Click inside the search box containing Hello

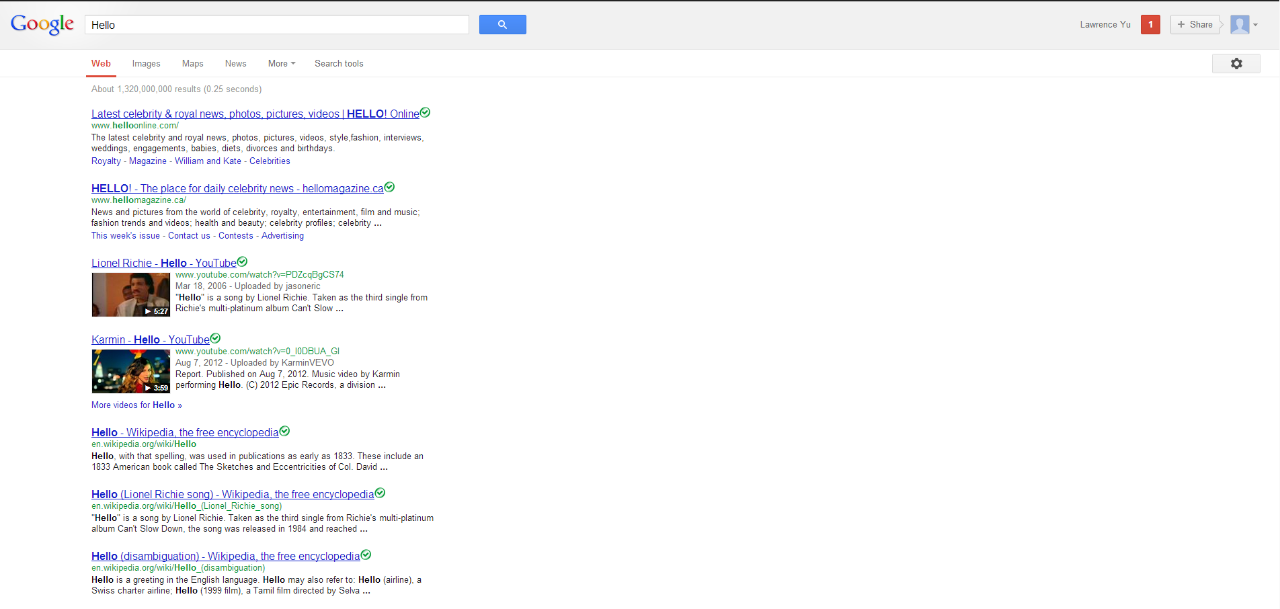tap(277, 25)
